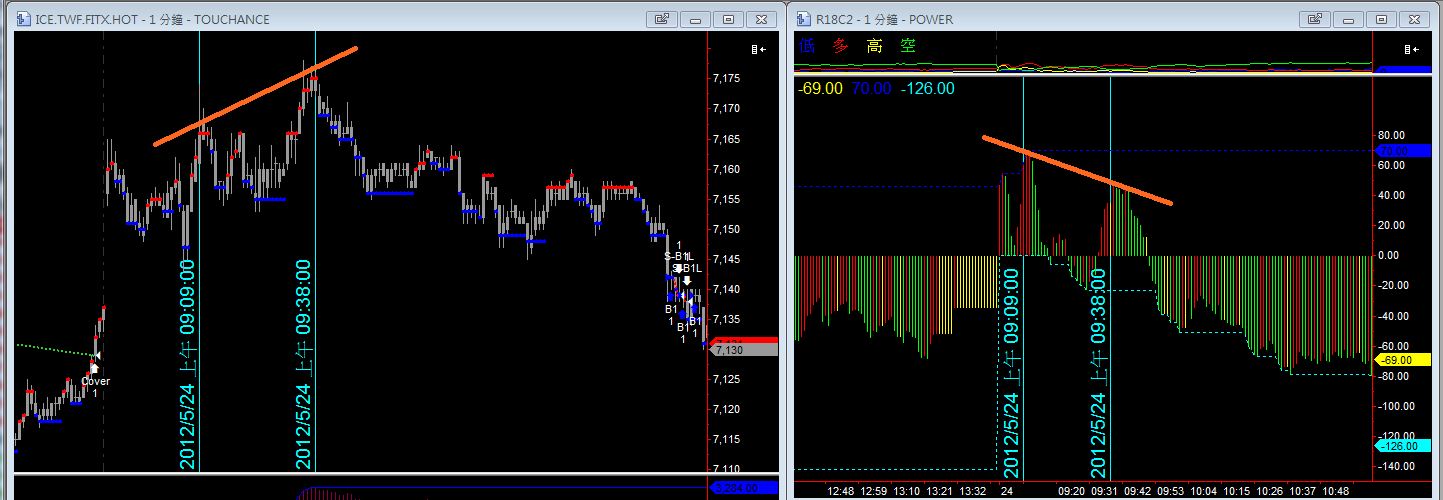Screen dimensions: 1443x500
Task: Maximize the R18C2 POWER window
Action: click(1381, 19)
